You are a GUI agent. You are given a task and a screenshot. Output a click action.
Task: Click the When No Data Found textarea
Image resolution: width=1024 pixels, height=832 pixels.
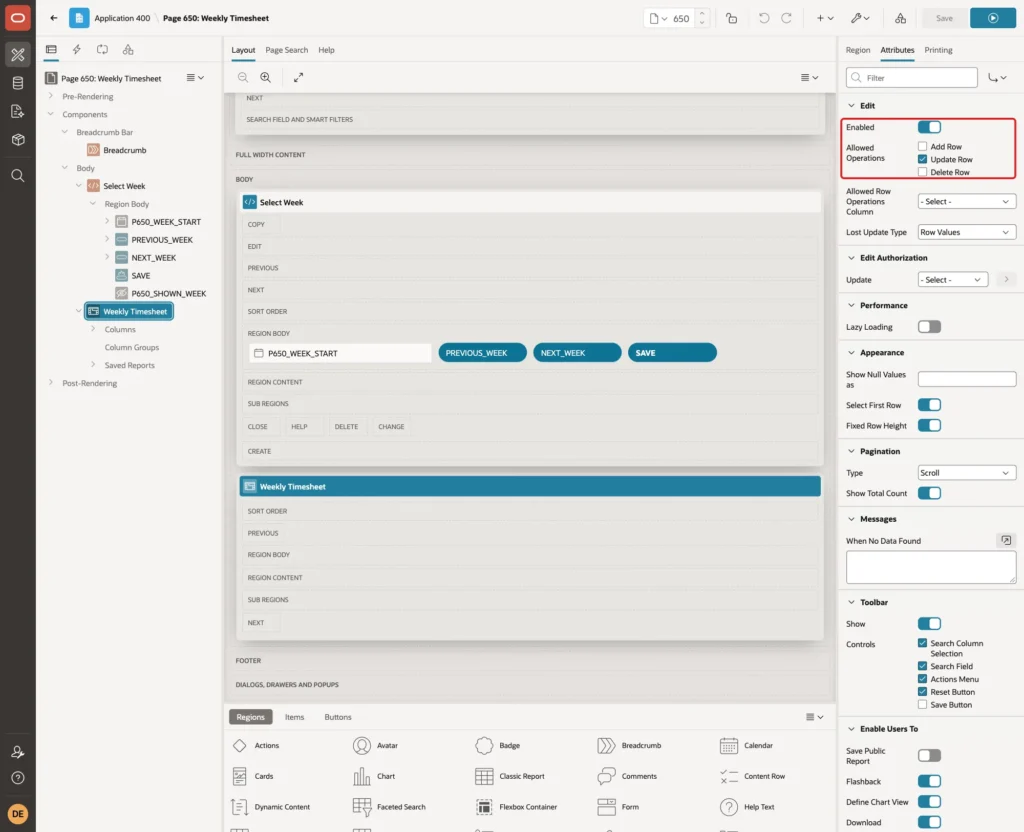point(931,567)
